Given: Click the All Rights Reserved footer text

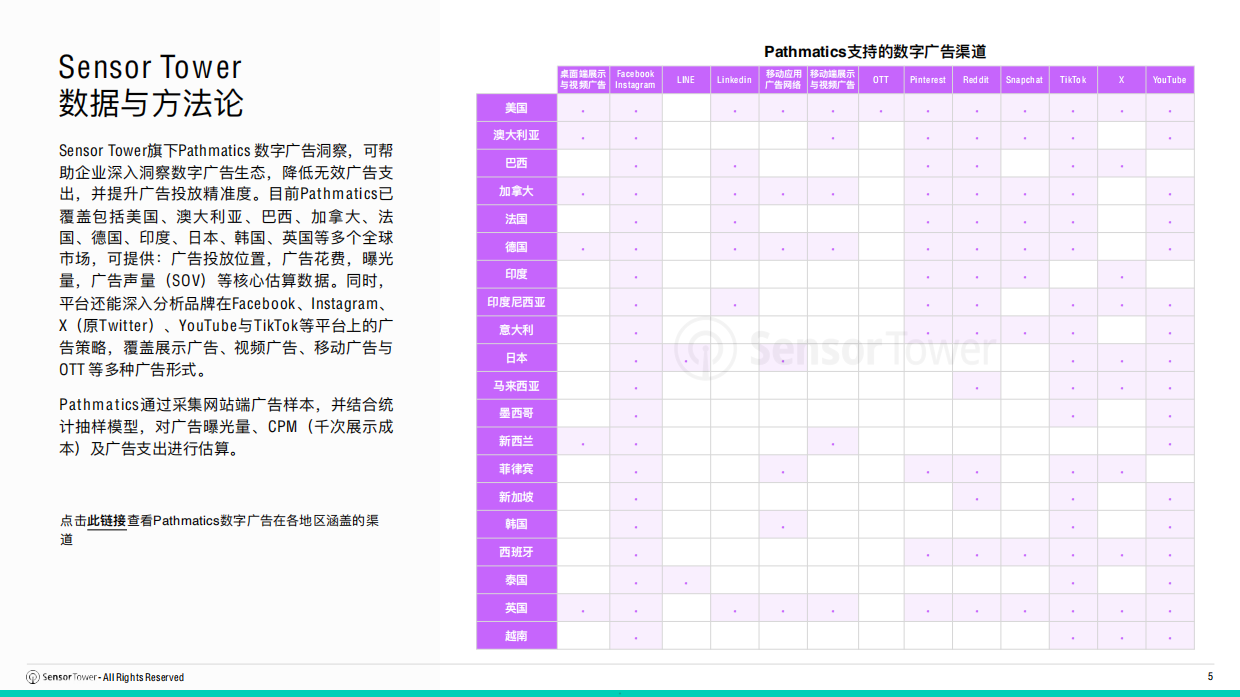Looking at the screenshot, I should tap(143, 677).
